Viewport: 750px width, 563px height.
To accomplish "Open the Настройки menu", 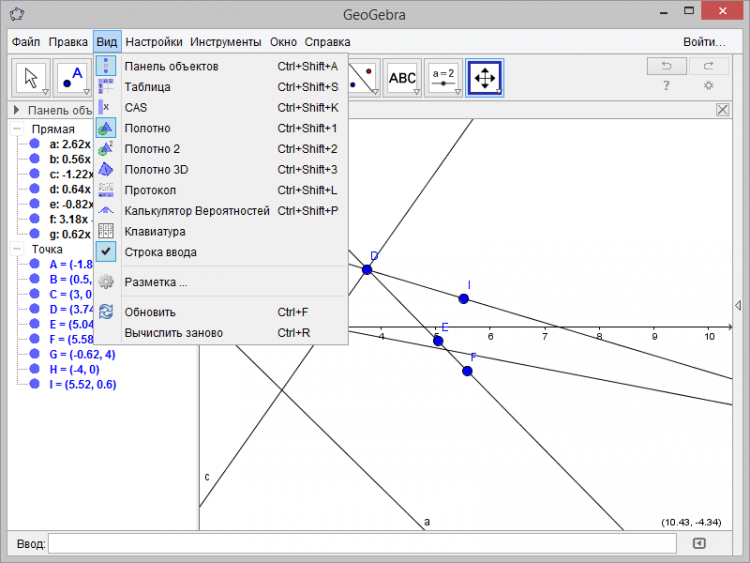I will pyautogui.click(x=154, y=42).
